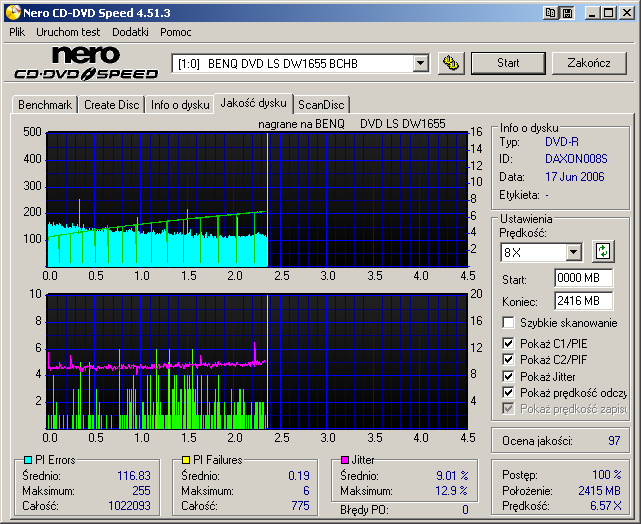Click the Start field showing 0000 MB

click(583, 278)
